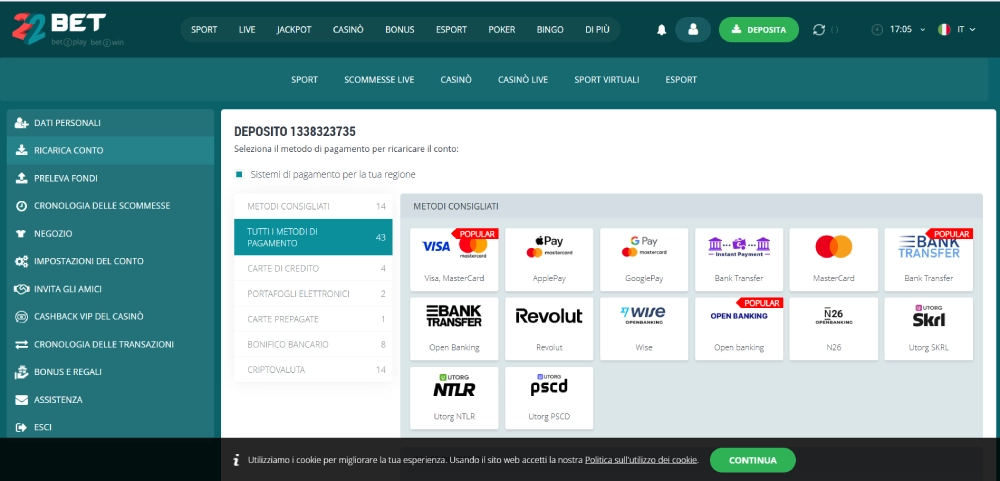Click the refresh balance icon
This screenshot has height=481, width=1000.
pos(819,30)
